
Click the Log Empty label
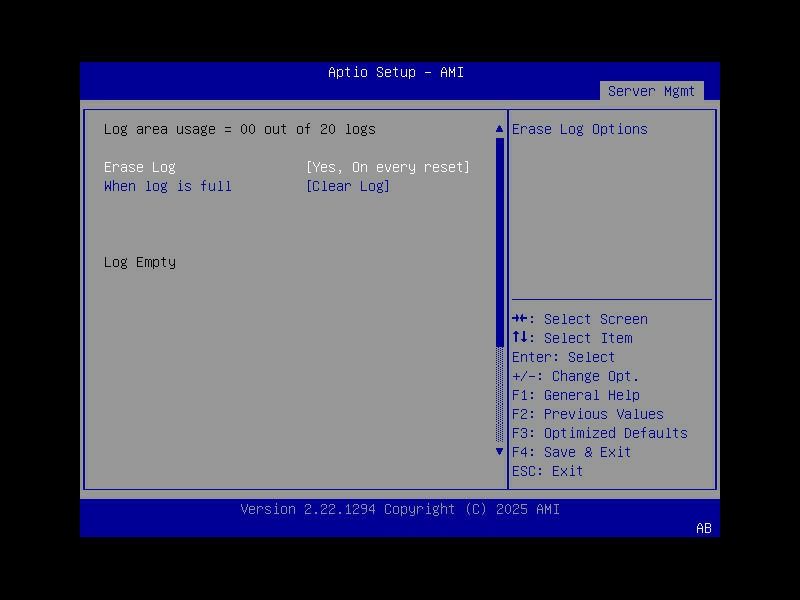139,262
